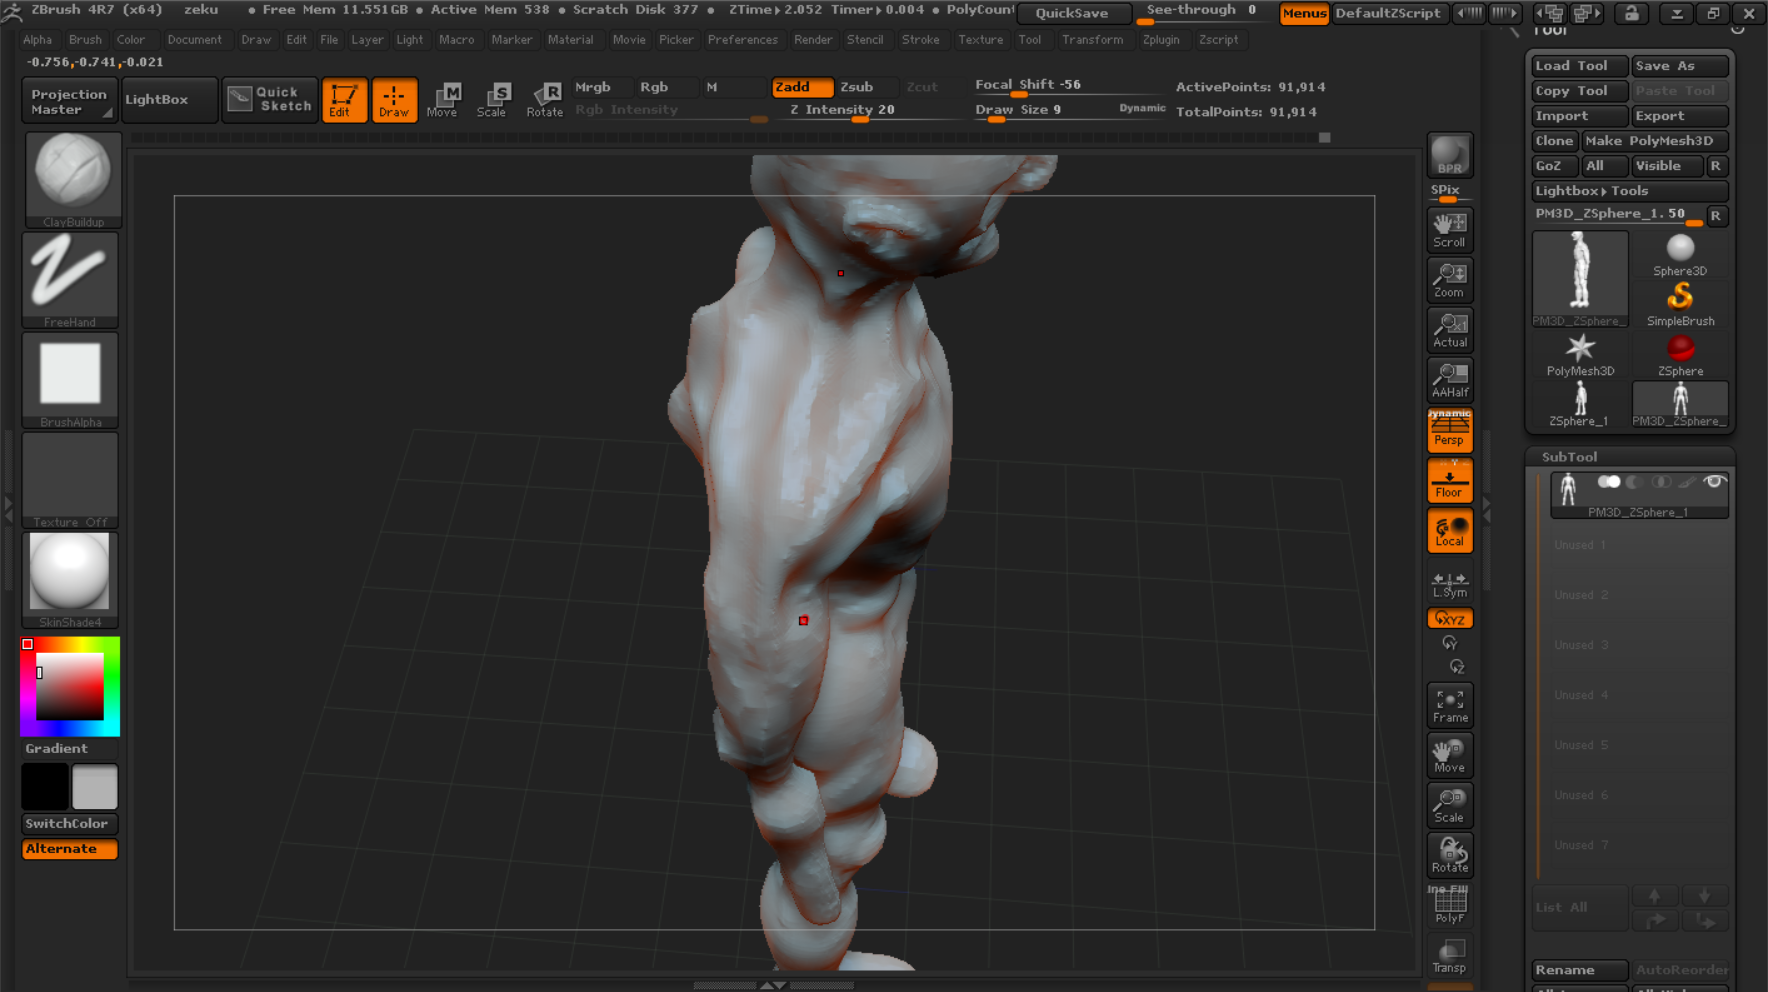Select the black secondary color swatch
Image resolution: width=1768 pixels, height=992 pixels.
45,787
